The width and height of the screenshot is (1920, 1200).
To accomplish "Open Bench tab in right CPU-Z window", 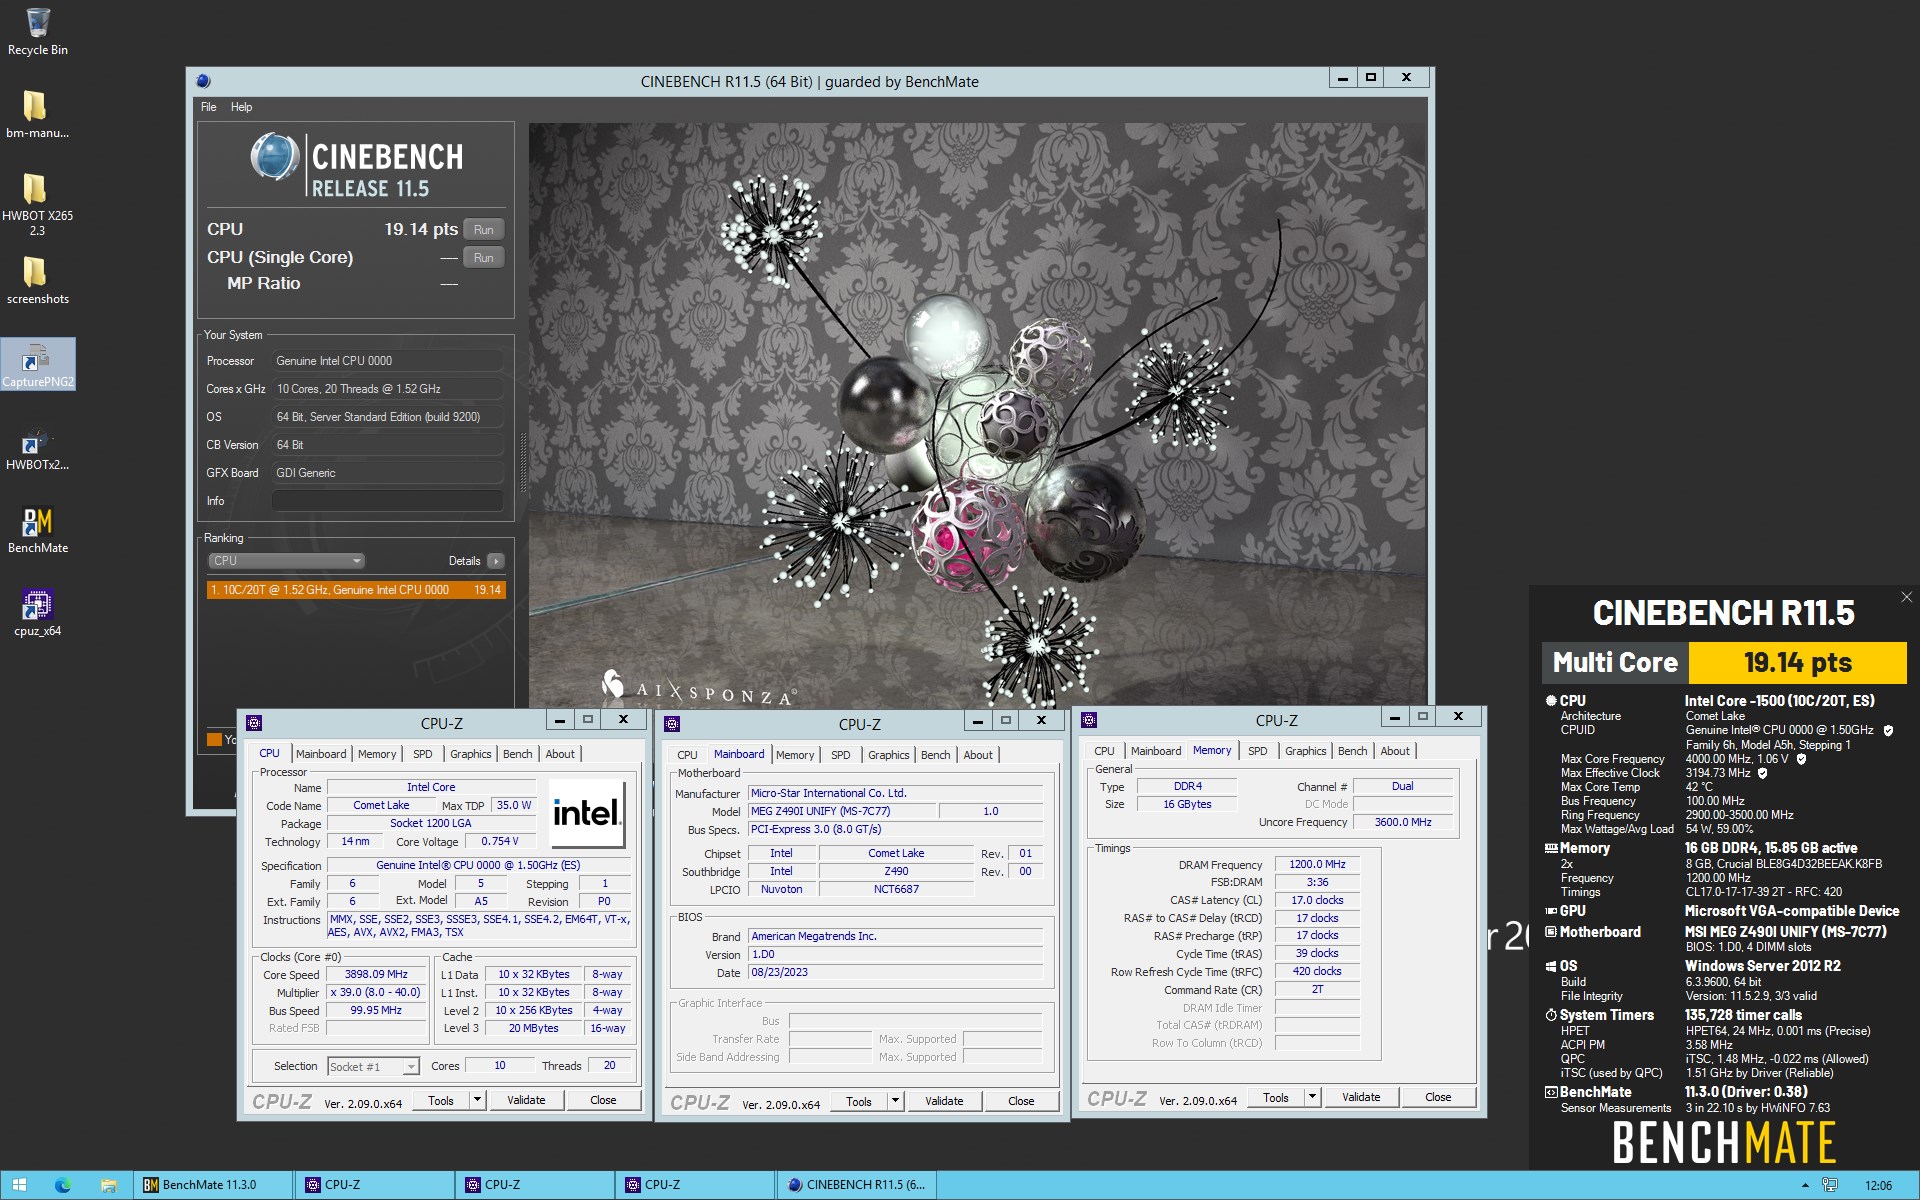I will 1352,751.
